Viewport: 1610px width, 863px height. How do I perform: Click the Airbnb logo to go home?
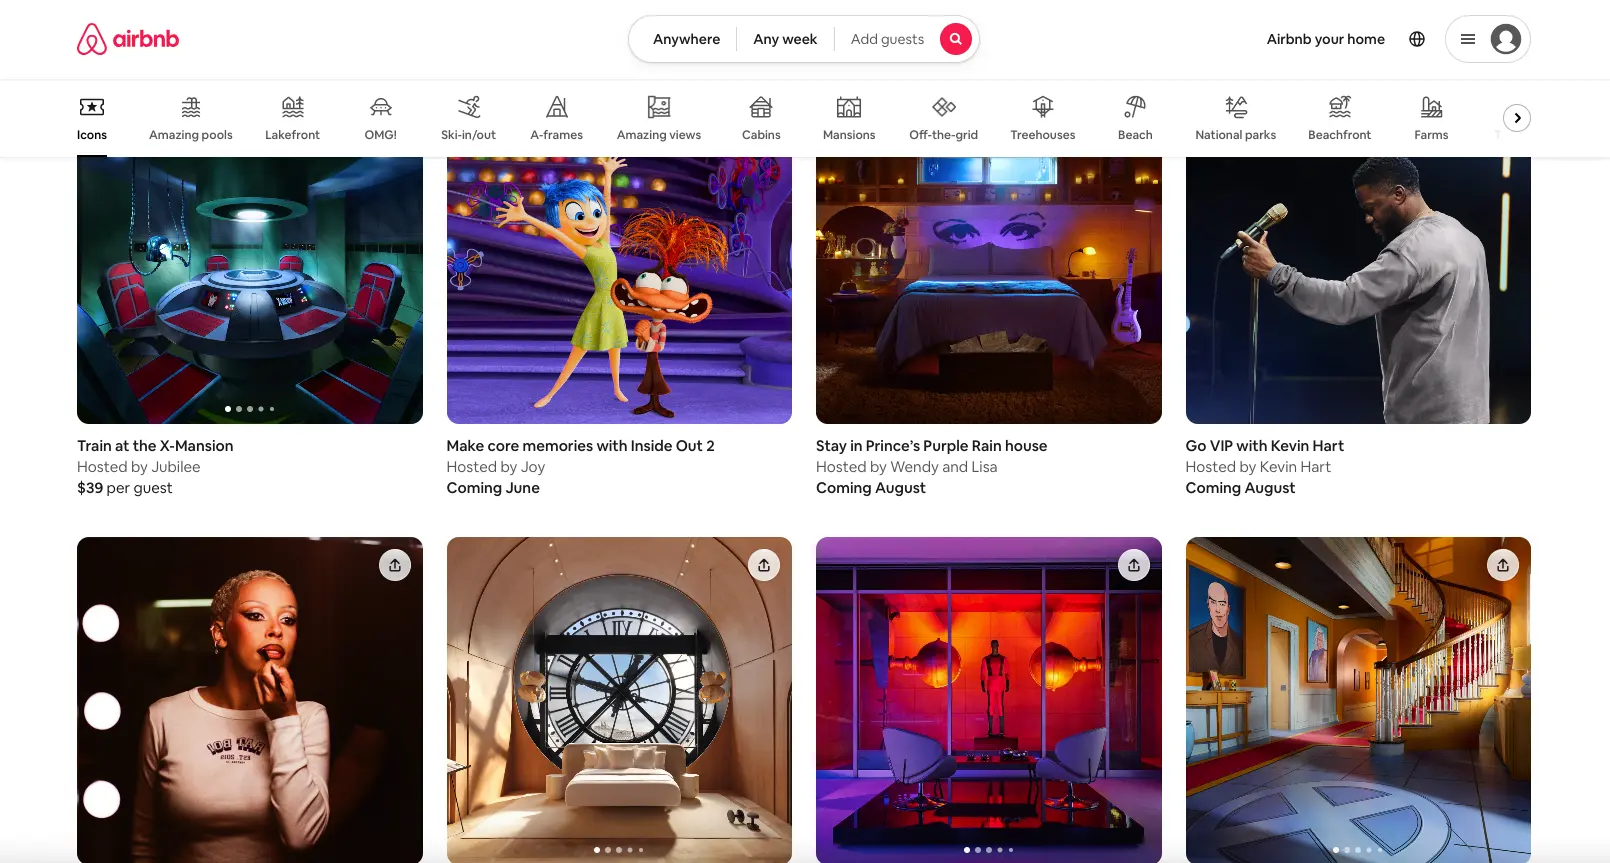(128, 39)
